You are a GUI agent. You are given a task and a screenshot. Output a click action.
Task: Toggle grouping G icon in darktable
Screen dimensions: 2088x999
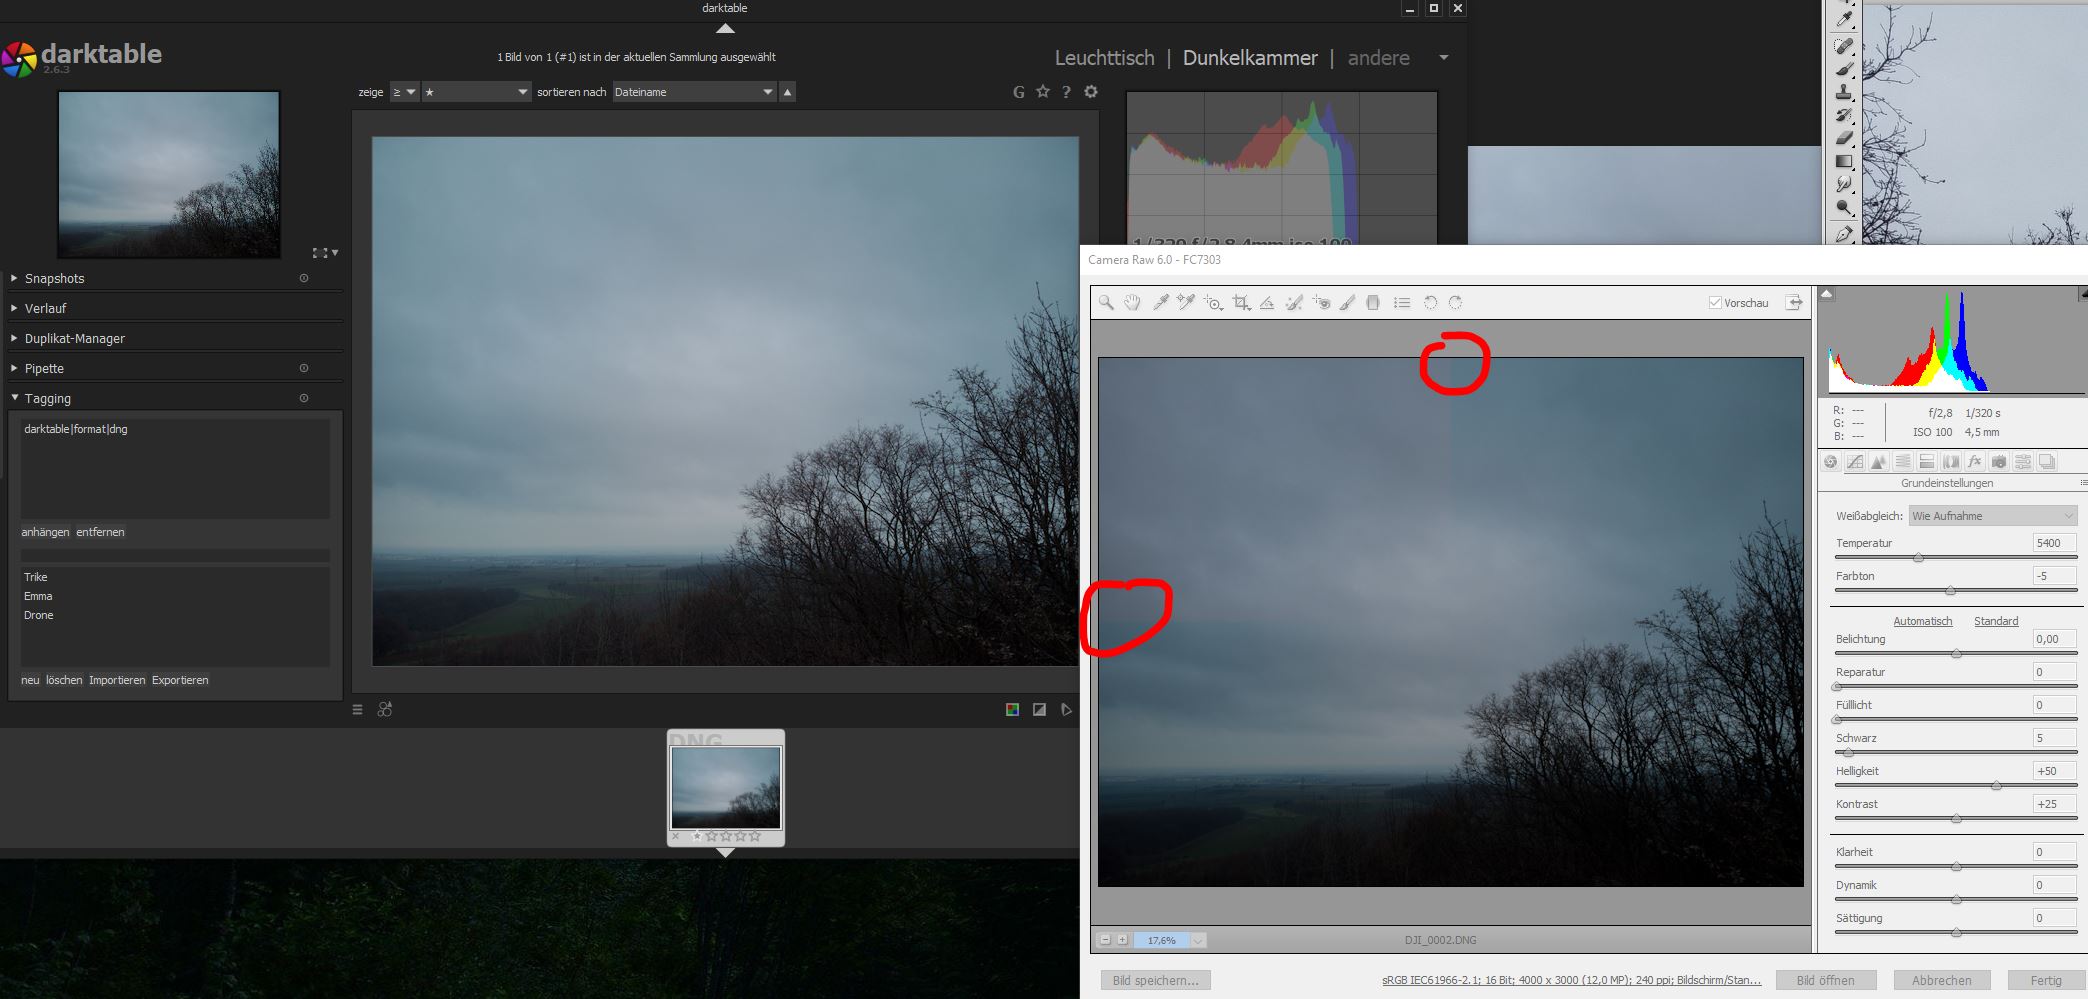pos(1019,92)
